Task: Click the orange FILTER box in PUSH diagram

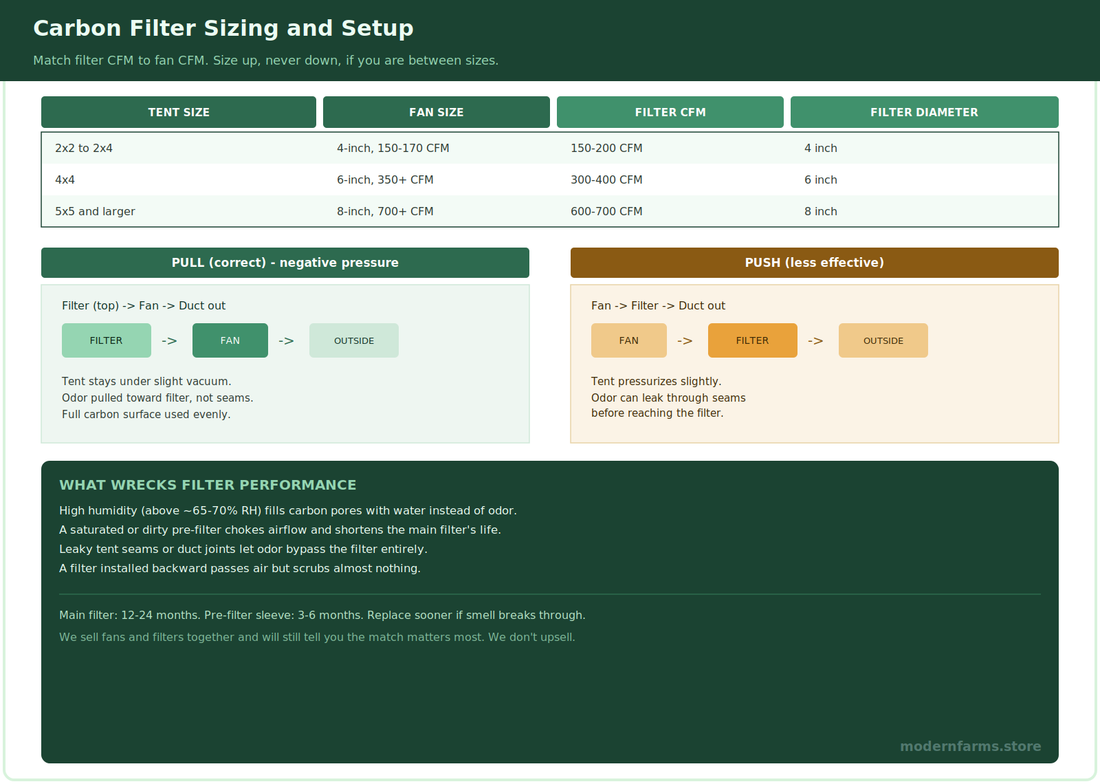Action: 752,340
